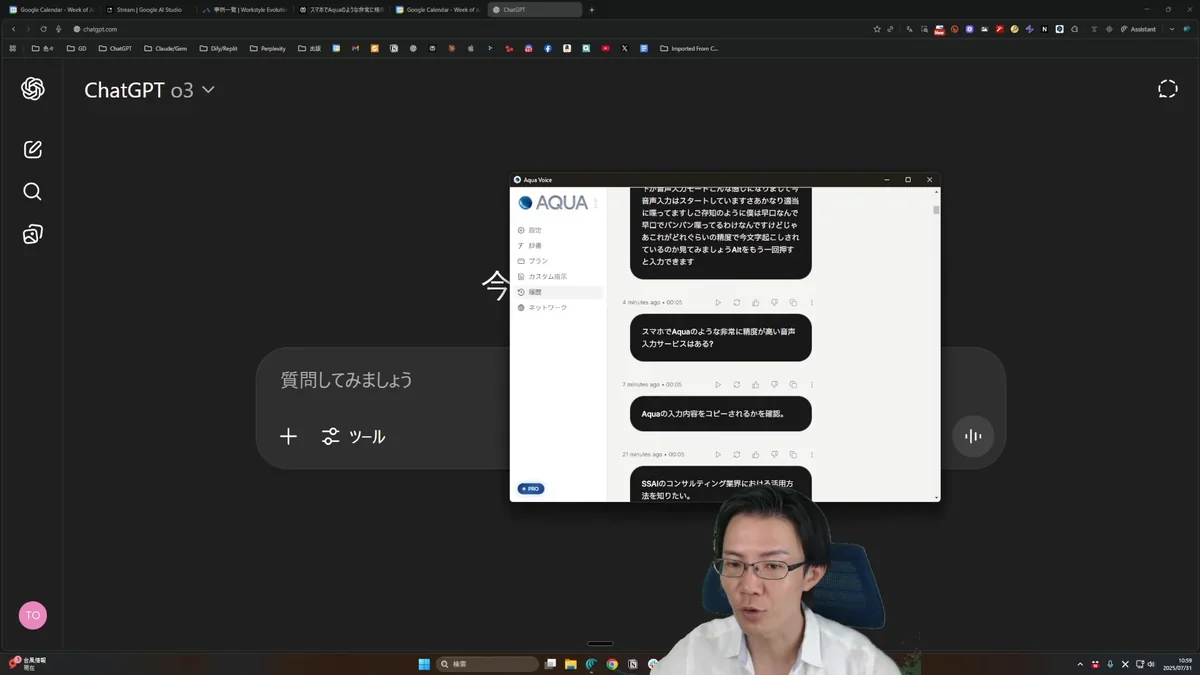Viewport: 1200px width, 675px height.
Task: Open the Dify/Replit bookmarks folder
Action: point(218,48)
